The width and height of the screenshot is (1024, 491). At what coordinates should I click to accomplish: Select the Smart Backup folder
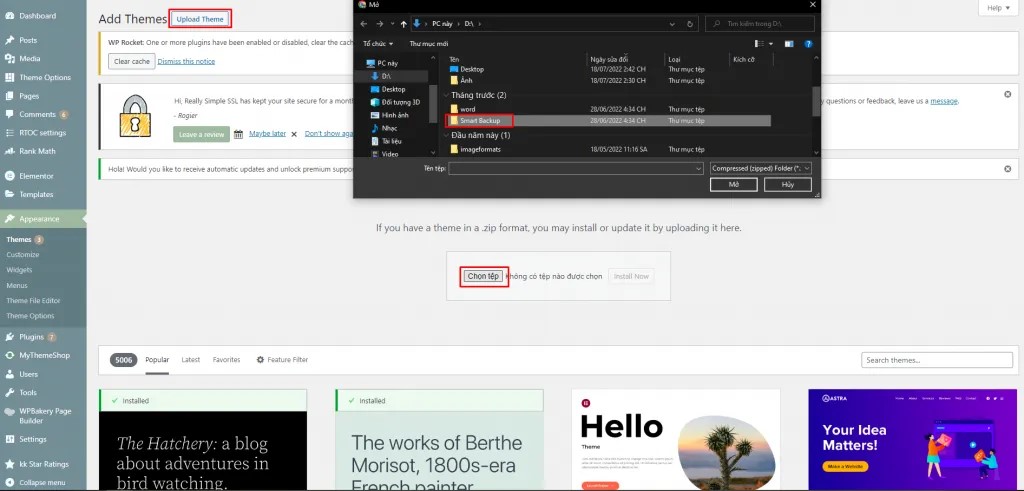coord(480,121)
